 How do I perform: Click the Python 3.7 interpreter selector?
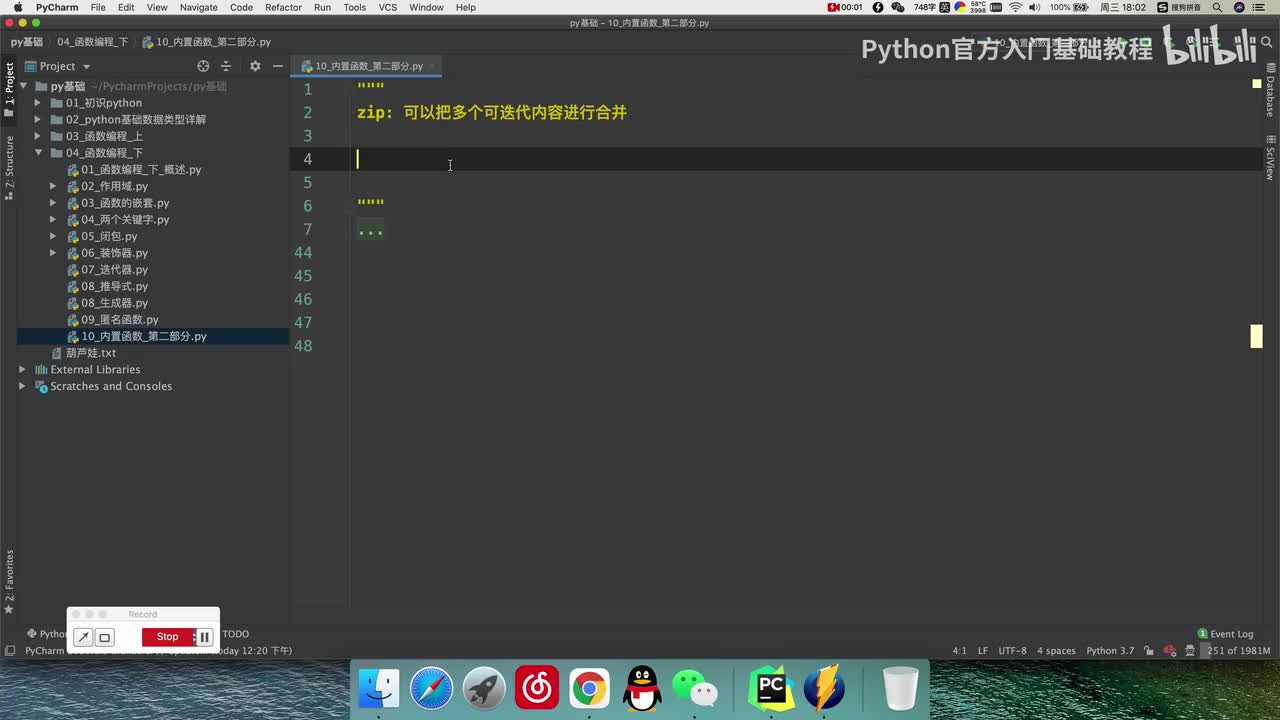pos(1110,651)
